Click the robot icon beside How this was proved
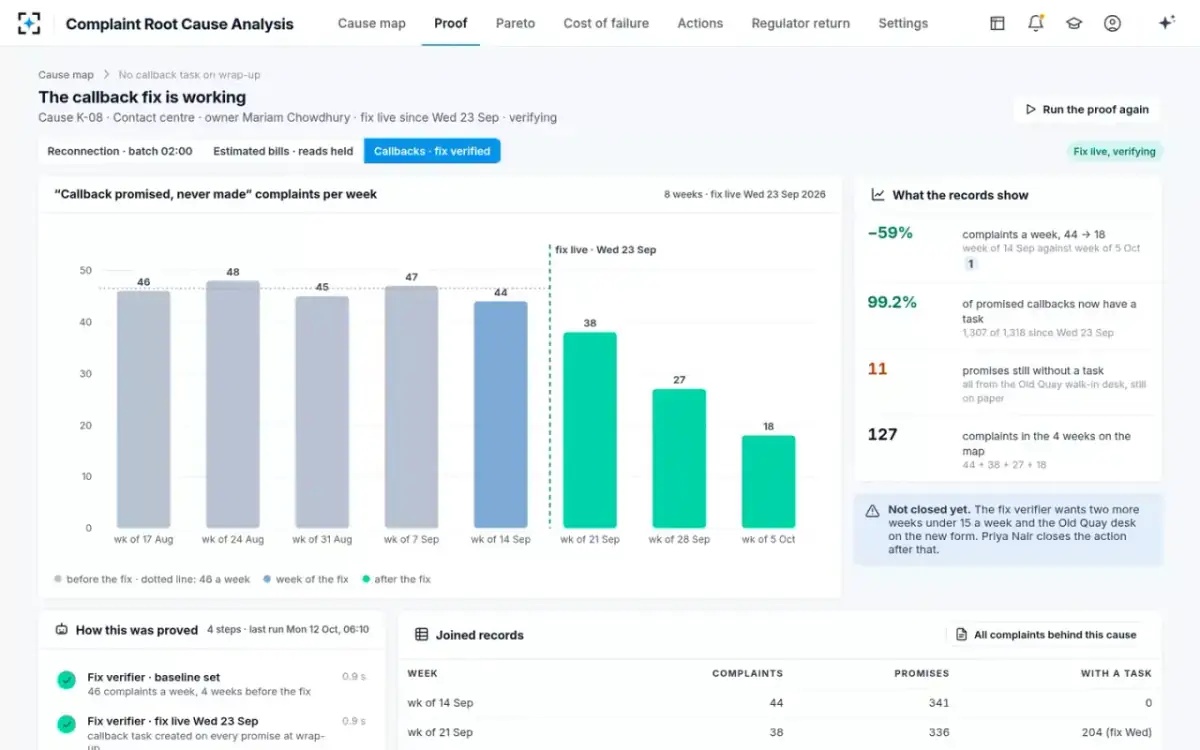This screenshot has width=1200, height=750. (62, 630)
